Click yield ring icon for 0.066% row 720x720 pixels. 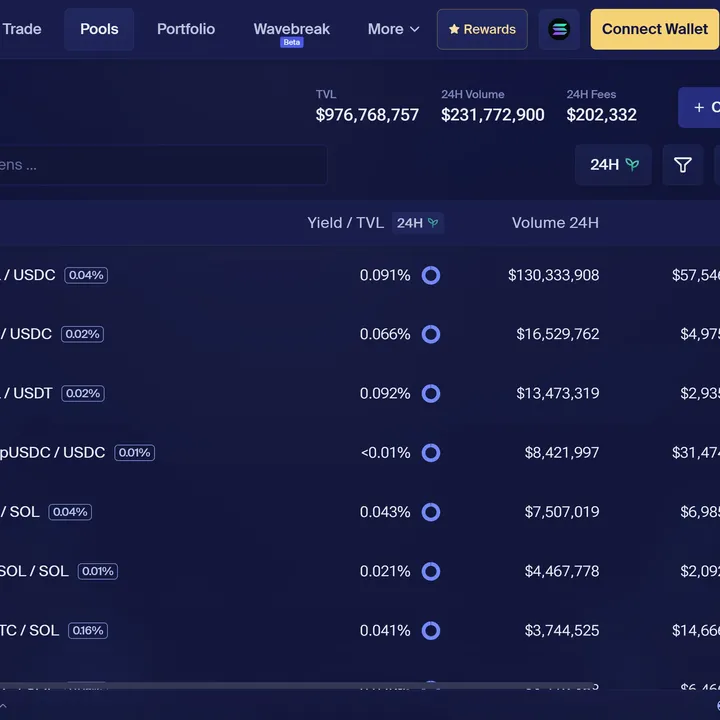pos(431,334)
